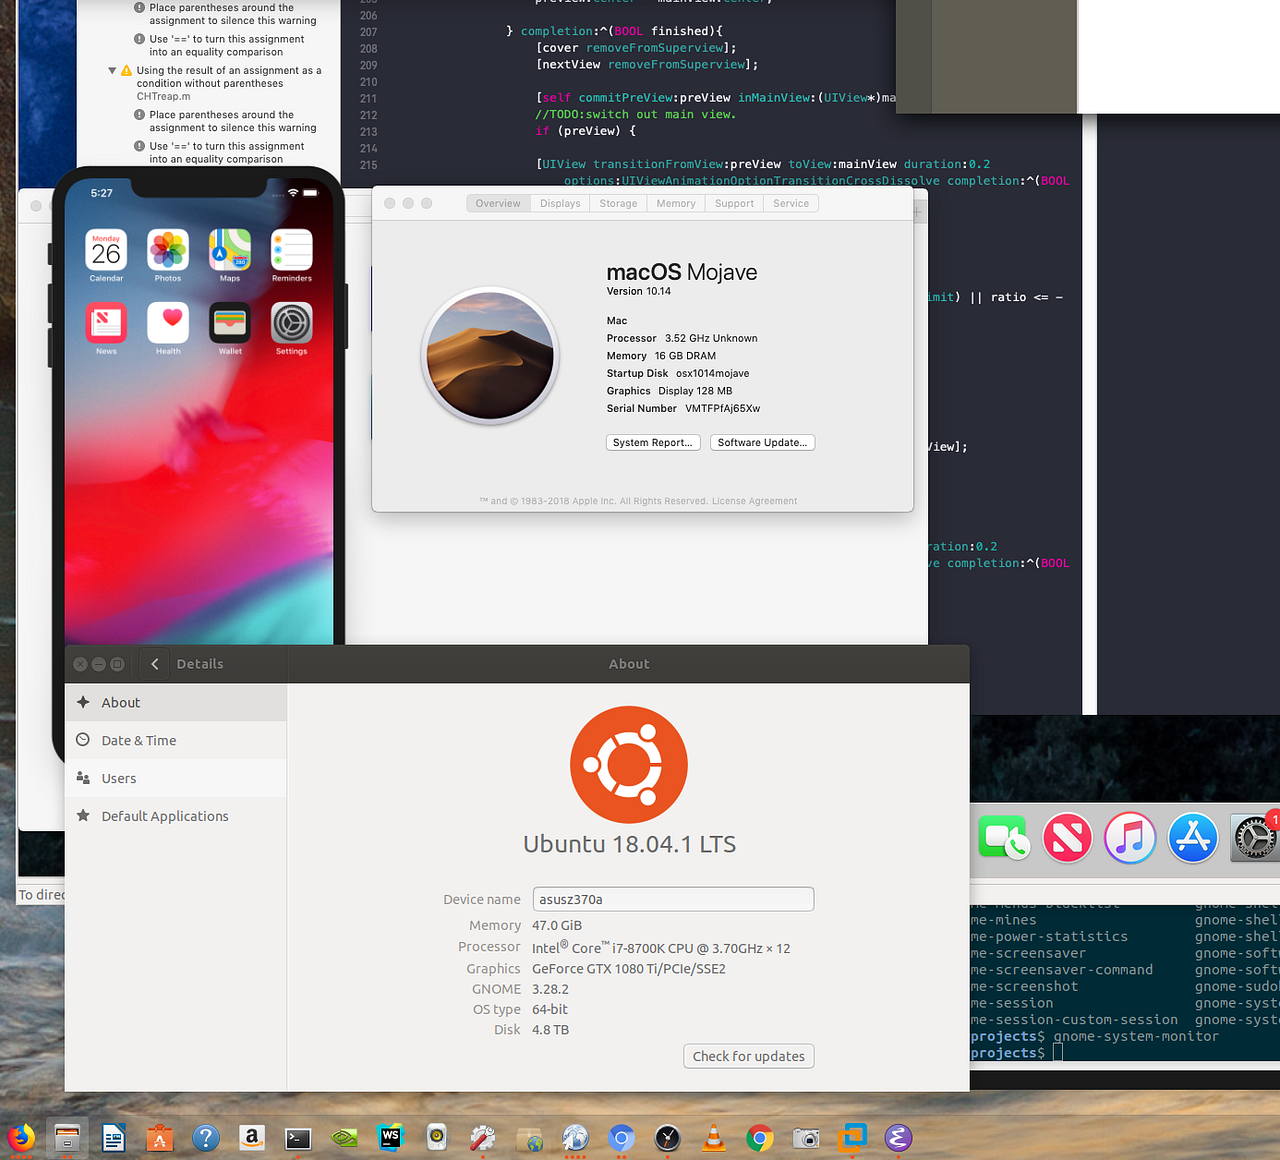Open the Files manager in the Ubuntu dock
The width and height of the screenshot is (1280, 1160).
point(67,1138)
